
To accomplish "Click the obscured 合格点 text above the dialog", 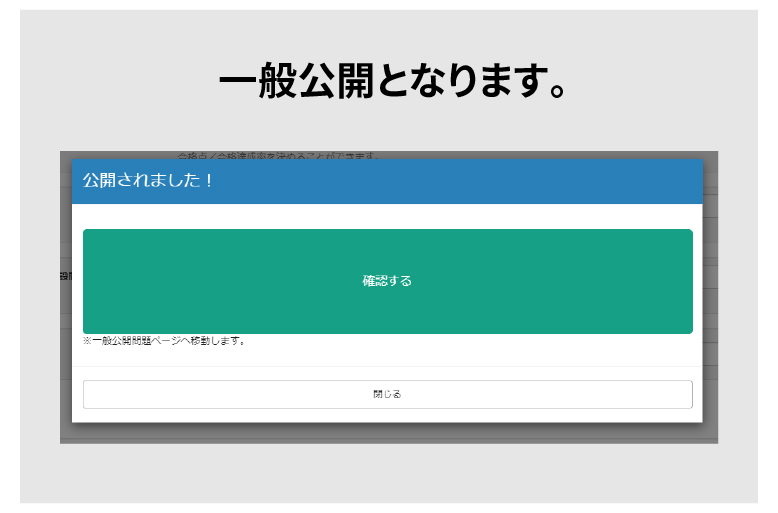I will [280, 156].
